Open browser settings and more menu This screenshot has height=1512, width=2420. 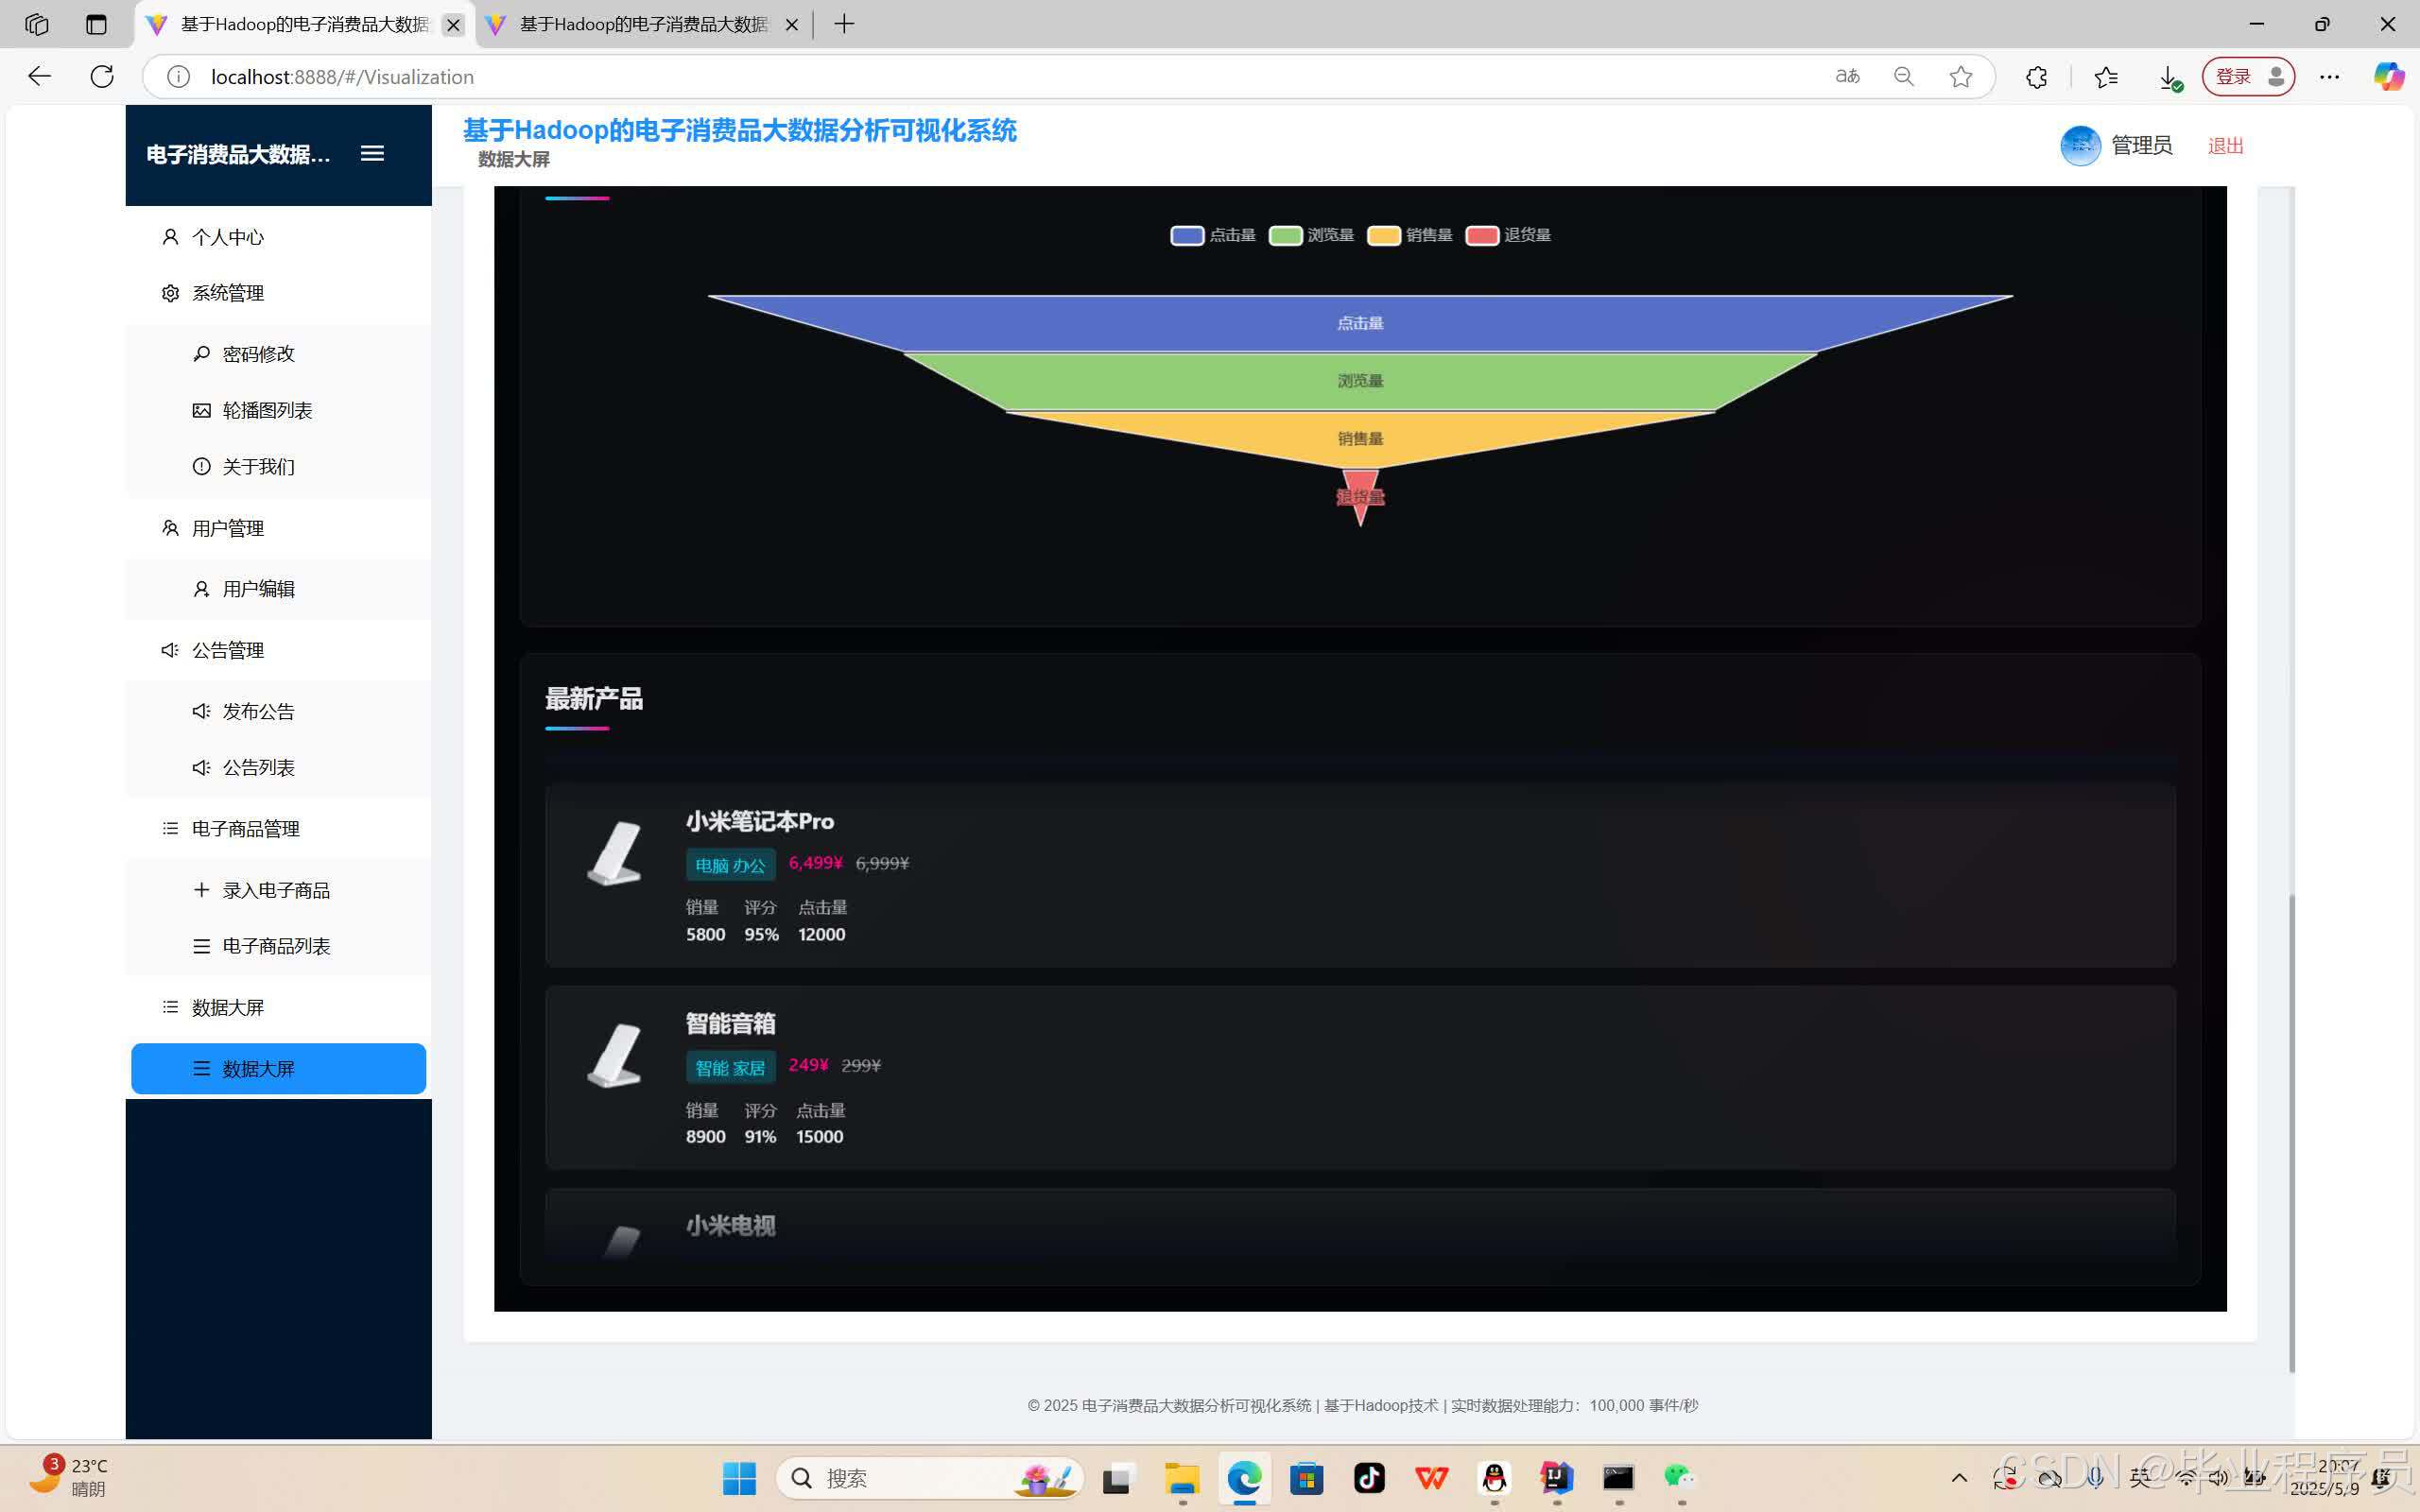[2329, 77]
